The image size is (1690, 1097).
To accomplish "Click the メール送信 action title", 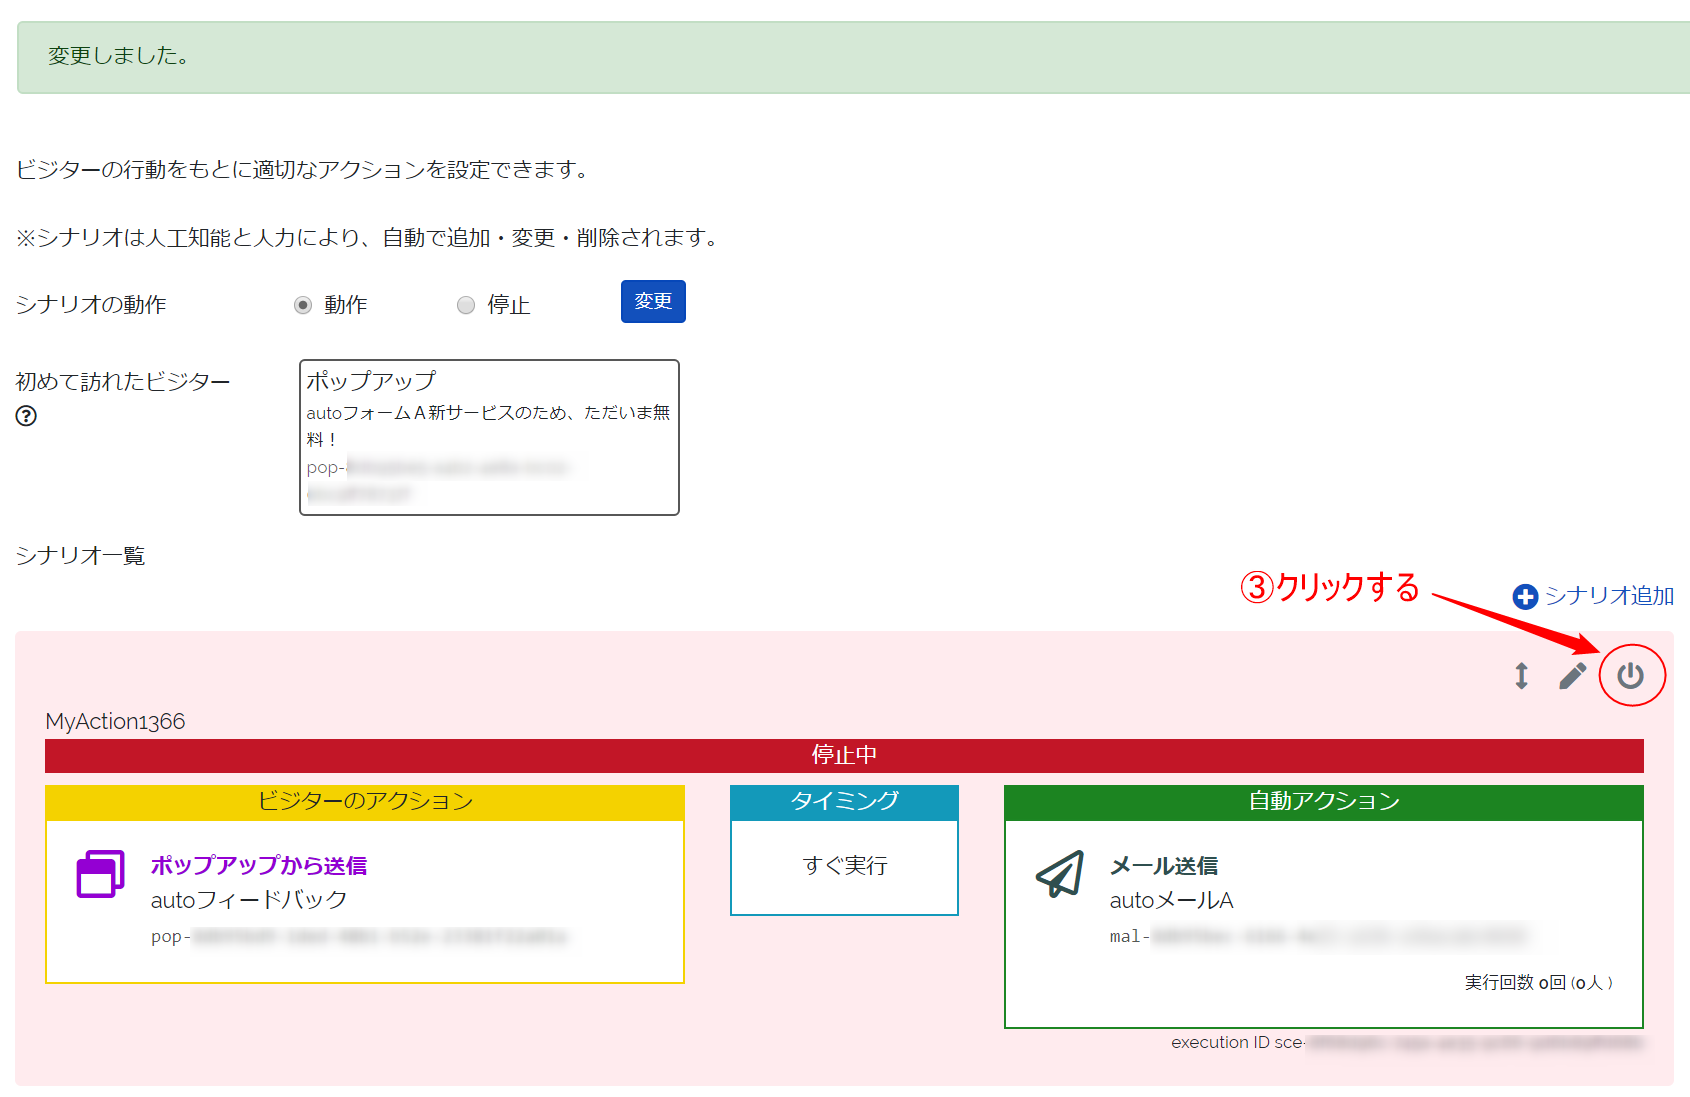I will coord(1164,865).
